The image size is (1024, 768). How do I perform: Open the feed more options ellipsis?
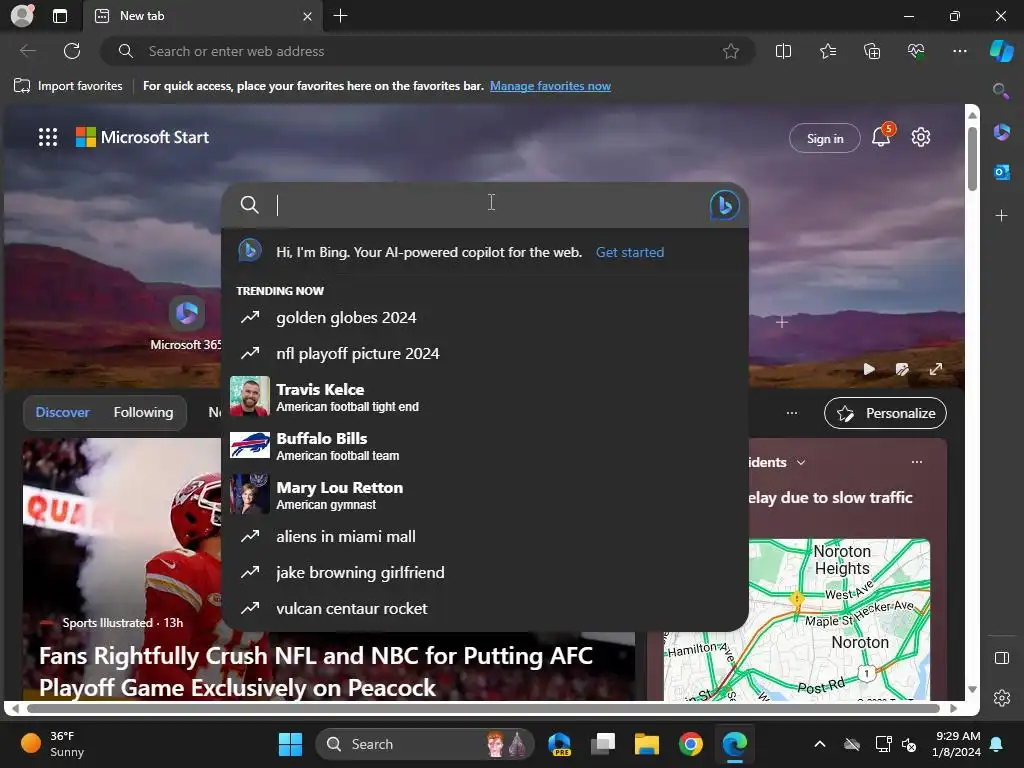pos(792,413)
